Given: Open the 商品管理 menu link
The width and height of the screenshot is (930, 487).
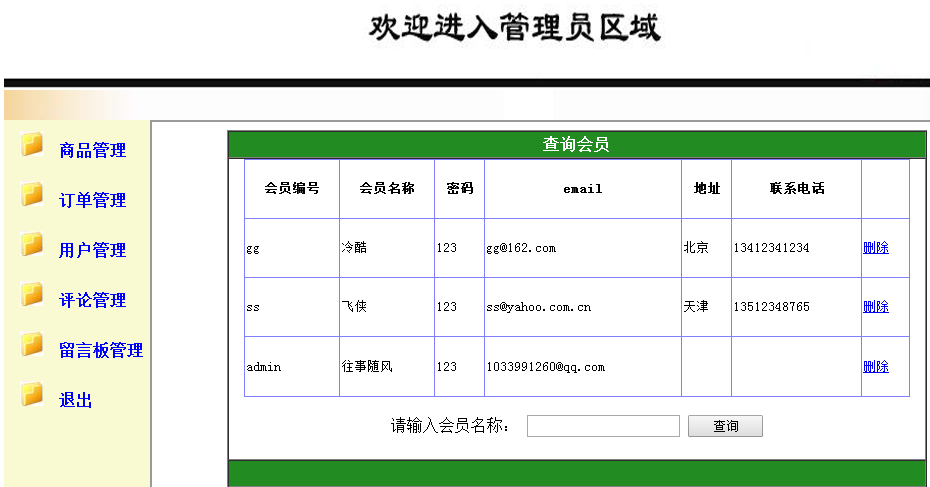Looking at the screenshot, I should (x=93, y=150).
